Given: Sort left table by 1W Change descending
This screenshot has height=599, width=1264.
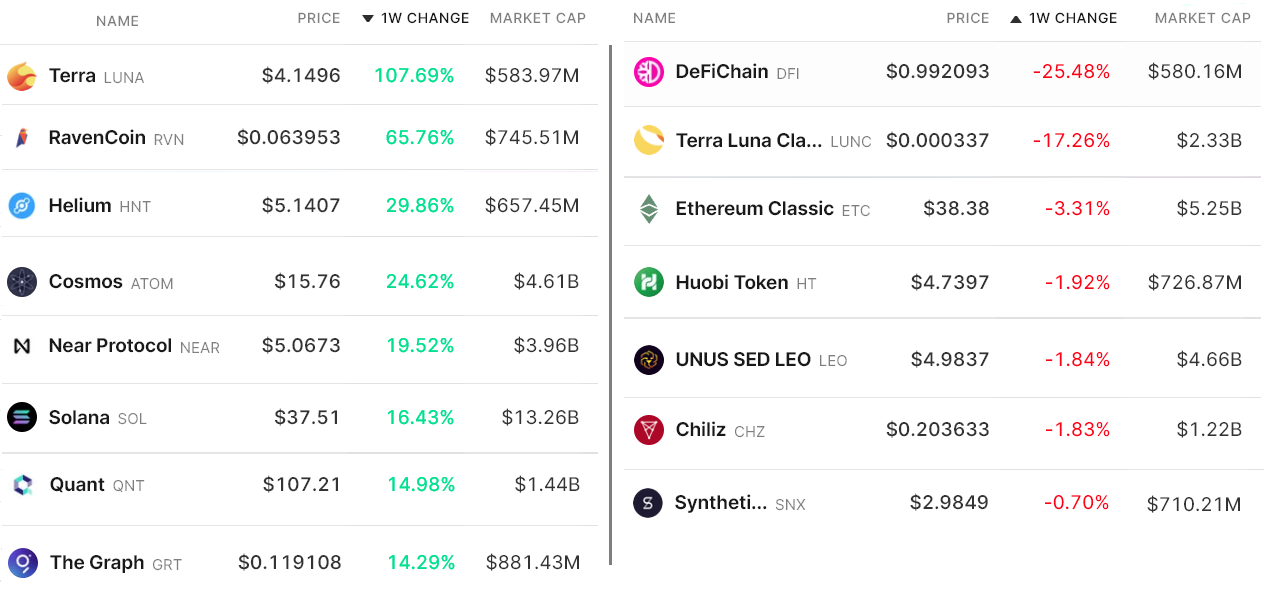Looking at the screenshot, I should pos(415,18).
